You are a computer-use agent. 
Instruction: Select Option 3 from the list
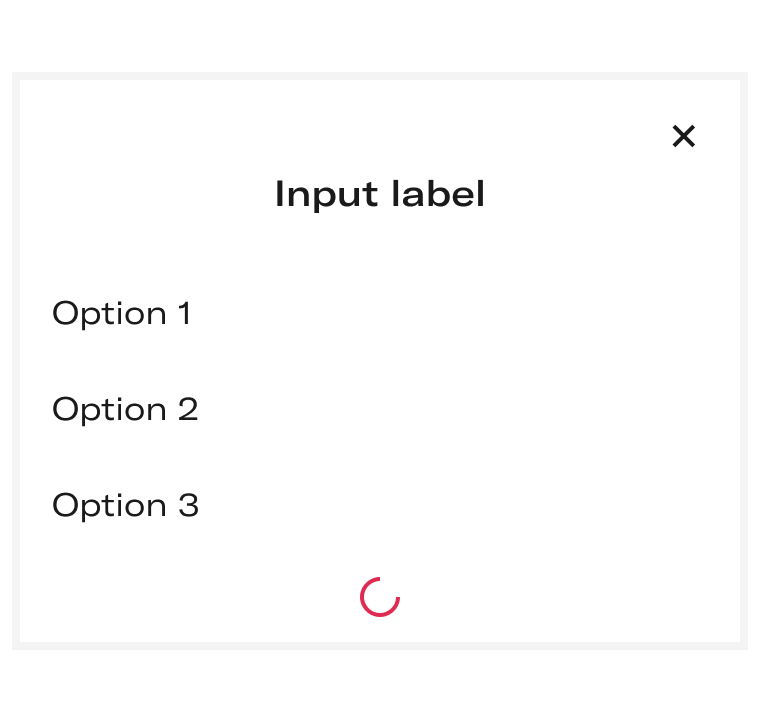point(380,505)
